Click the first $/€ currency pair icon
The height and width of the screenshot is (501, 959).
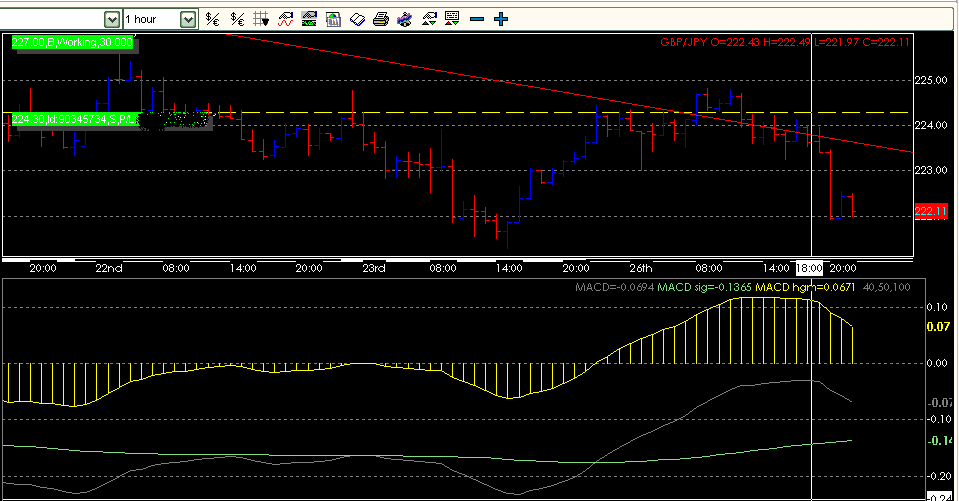212,20
